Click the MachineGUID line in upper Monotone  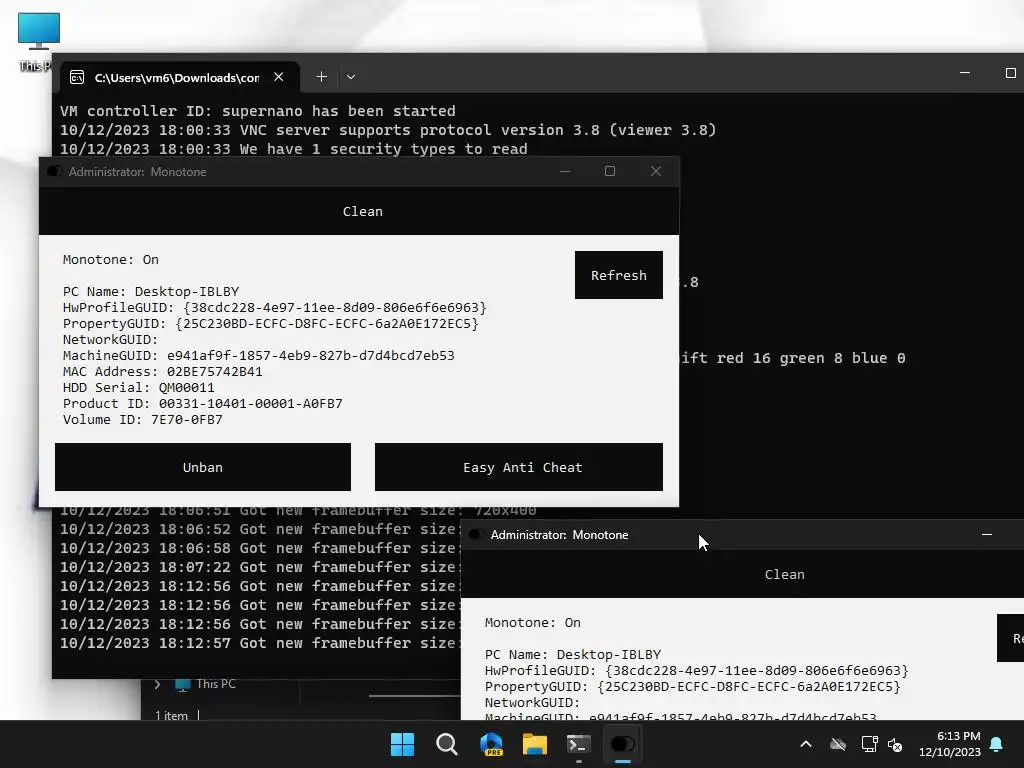pyautogui.click(x=259, y=355)
